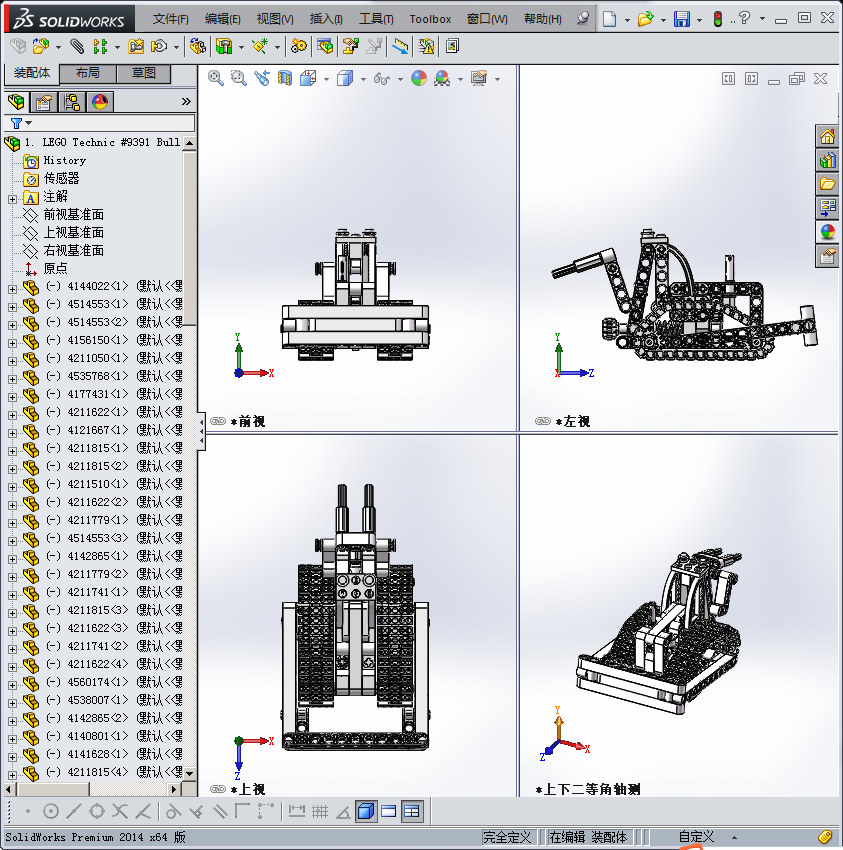Click the Section View icon
Screen dimensions: 843x850
[x=285, y=78]
